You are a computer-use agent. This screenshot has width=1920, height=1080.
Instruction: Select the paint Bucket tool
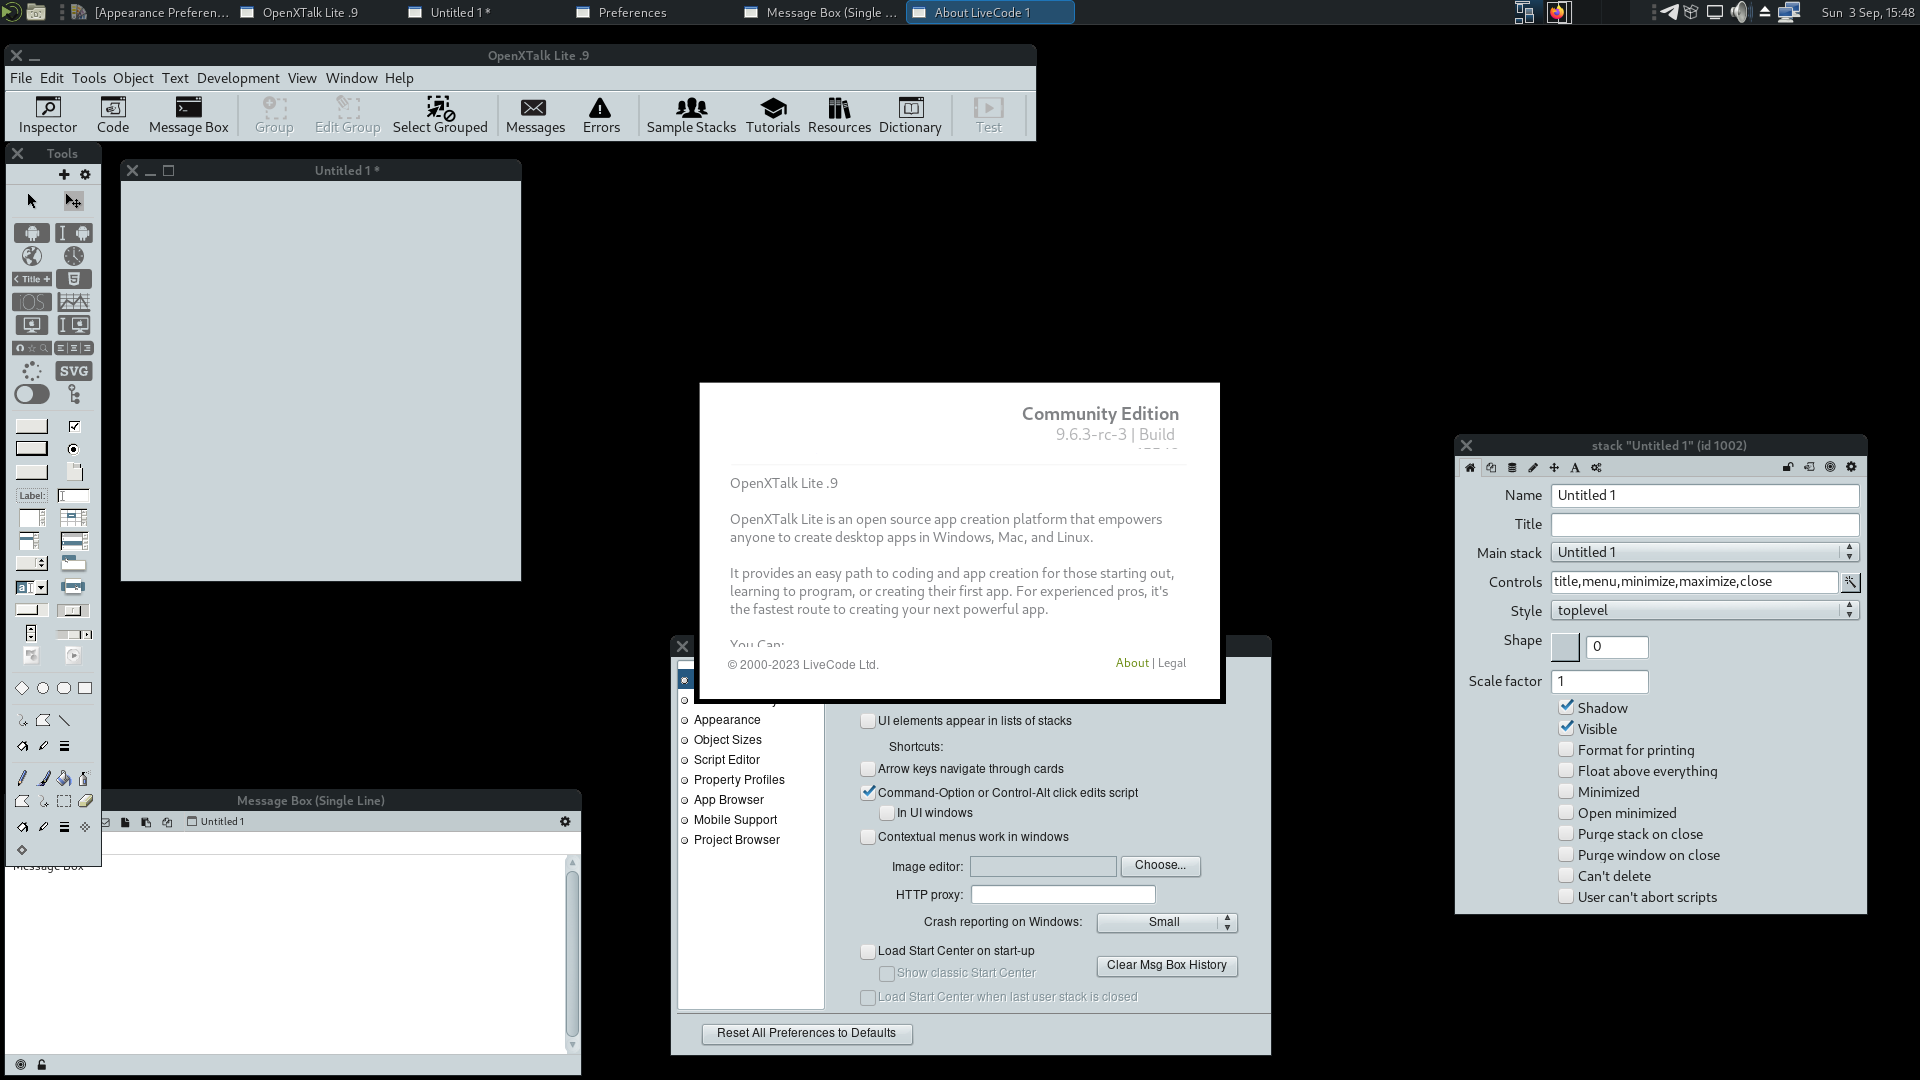click(x=64, y=778)
